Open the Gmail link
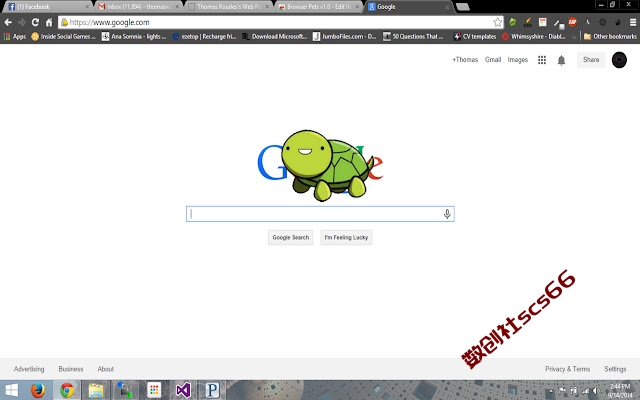 (493, 60)
